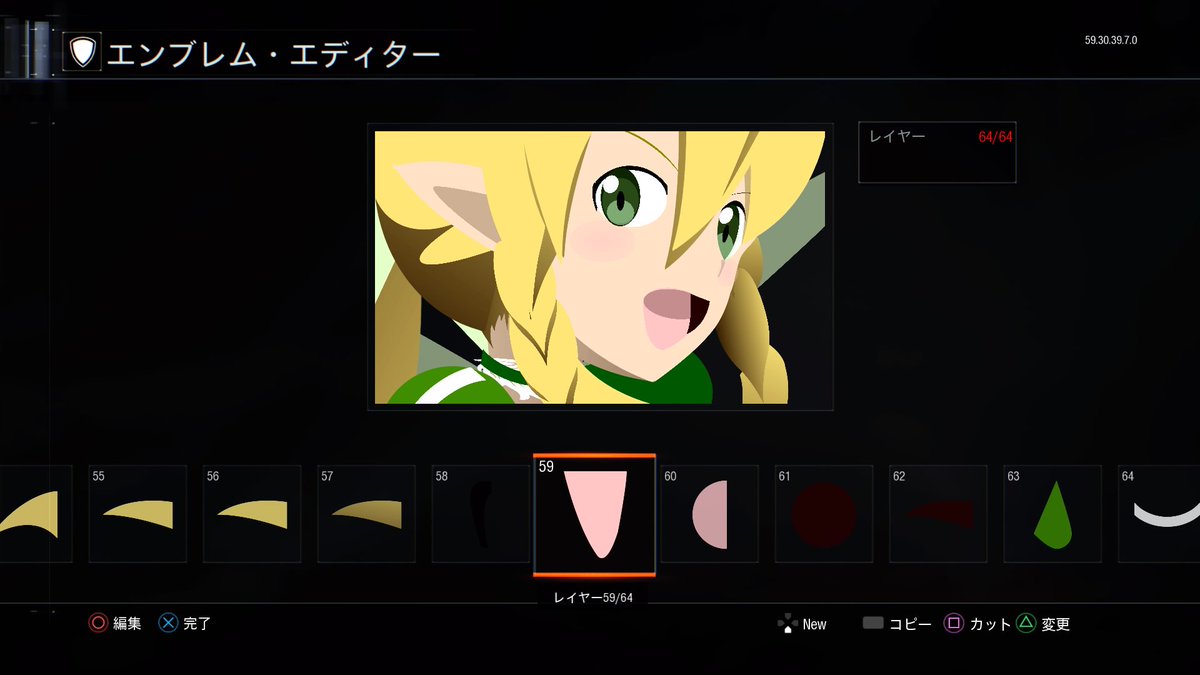Select layer 61 dark red circle

click(x=824, y=513)
